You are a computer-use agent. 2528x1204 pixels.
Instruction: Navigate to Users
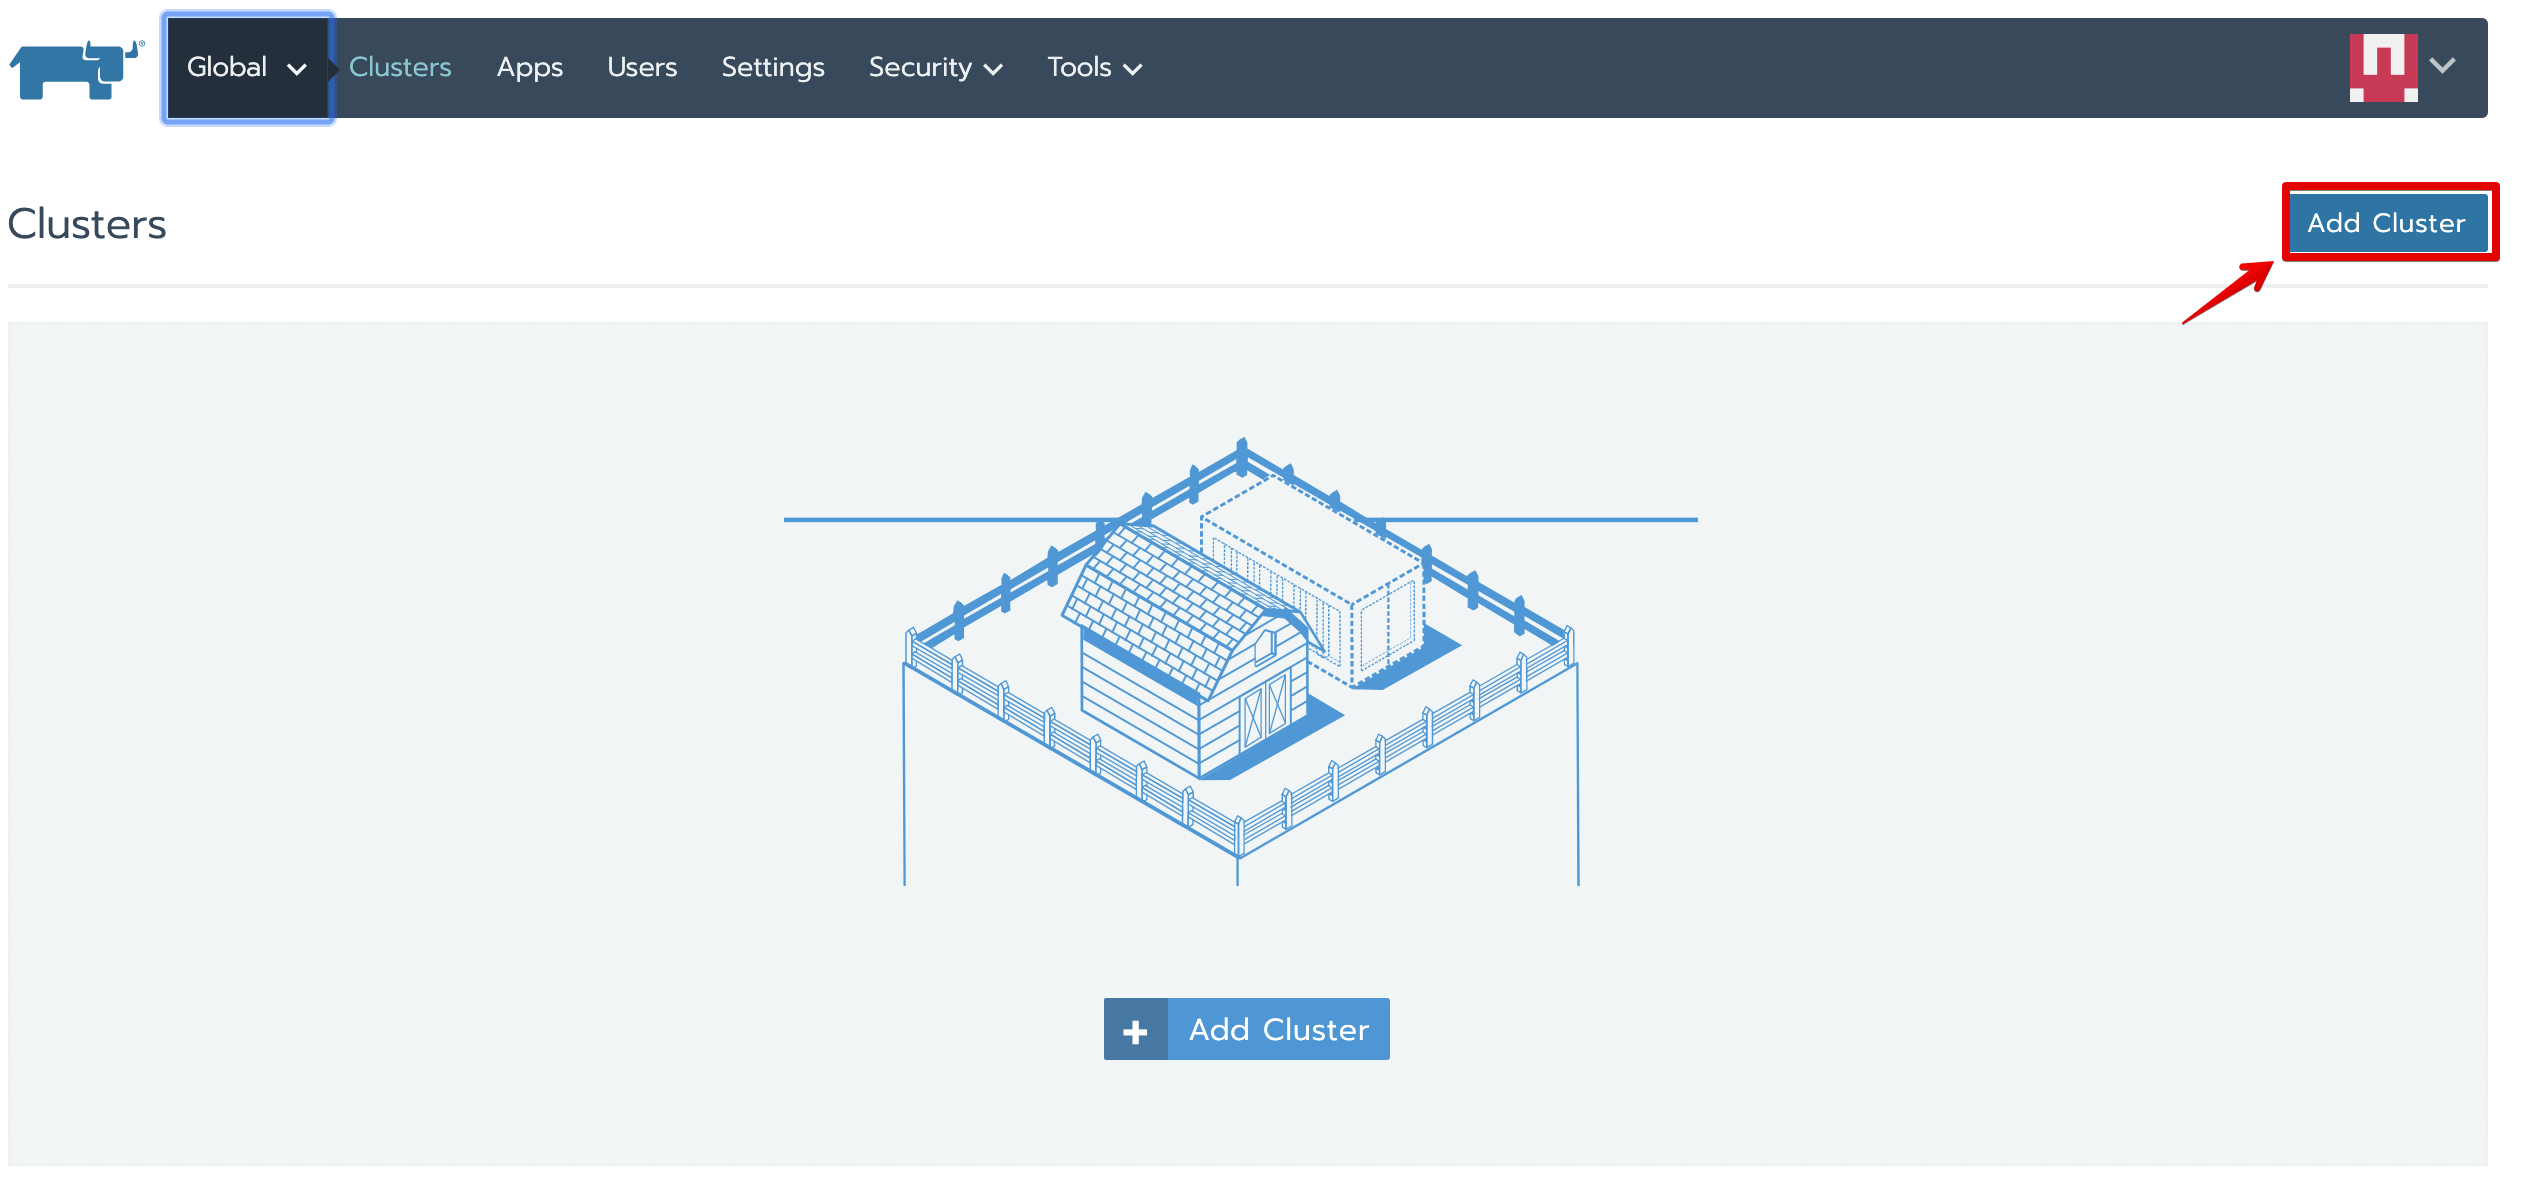pyautogui.click(x=641, y=68)
